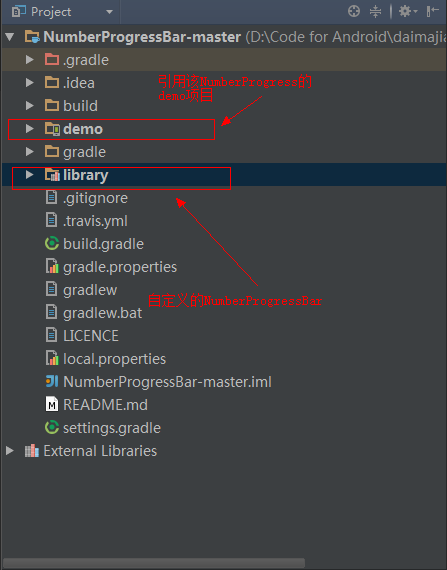Expand the External Libraries node
The height and width of the screenshot is (570, 447).
tap(9, 451)
